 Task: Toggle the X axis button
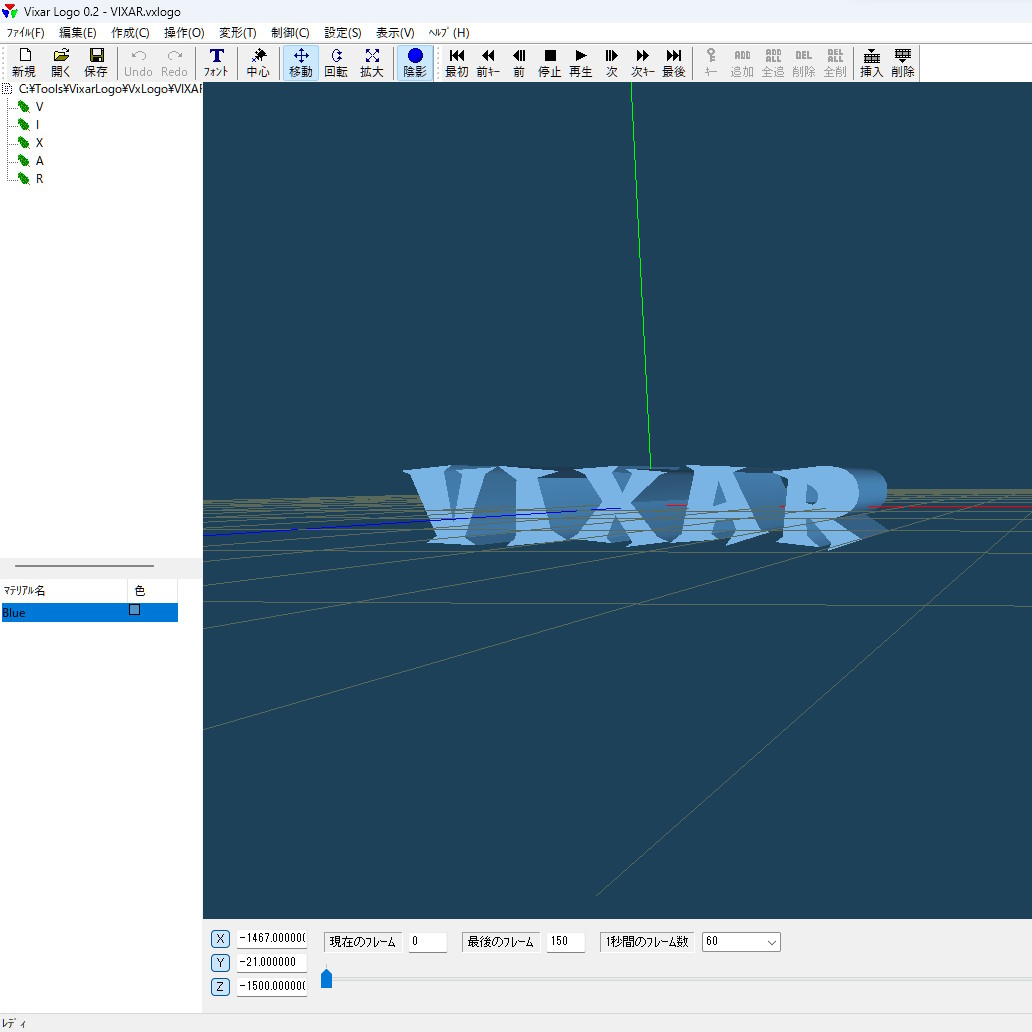point(219,938)
